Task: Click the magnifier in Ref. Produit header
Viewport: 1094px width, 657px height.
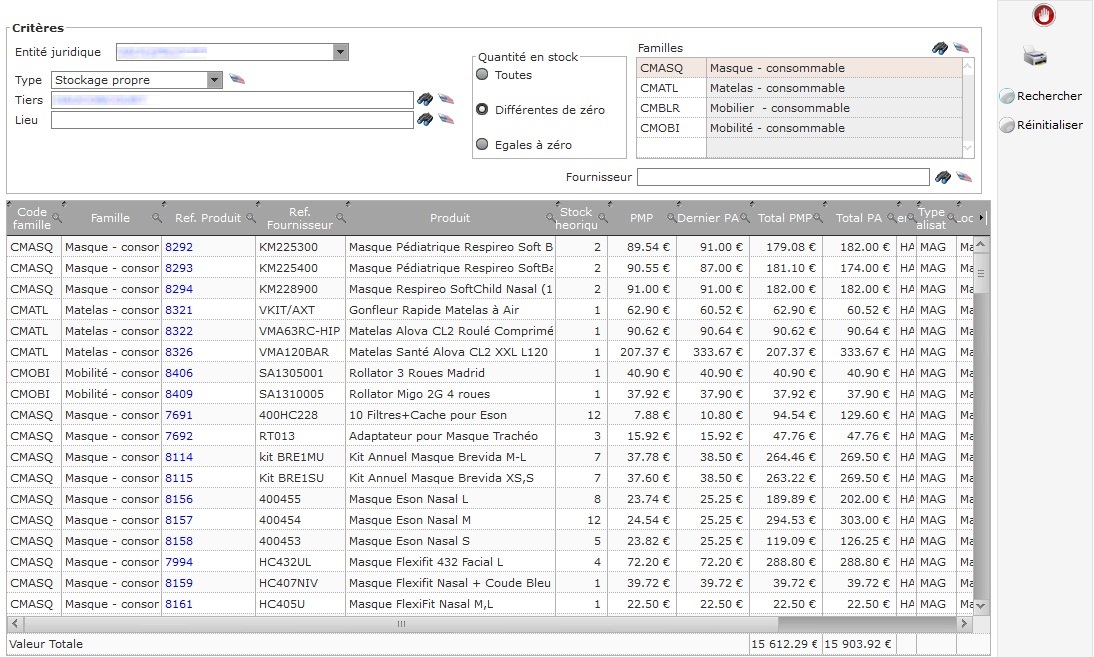Action: 251,218
